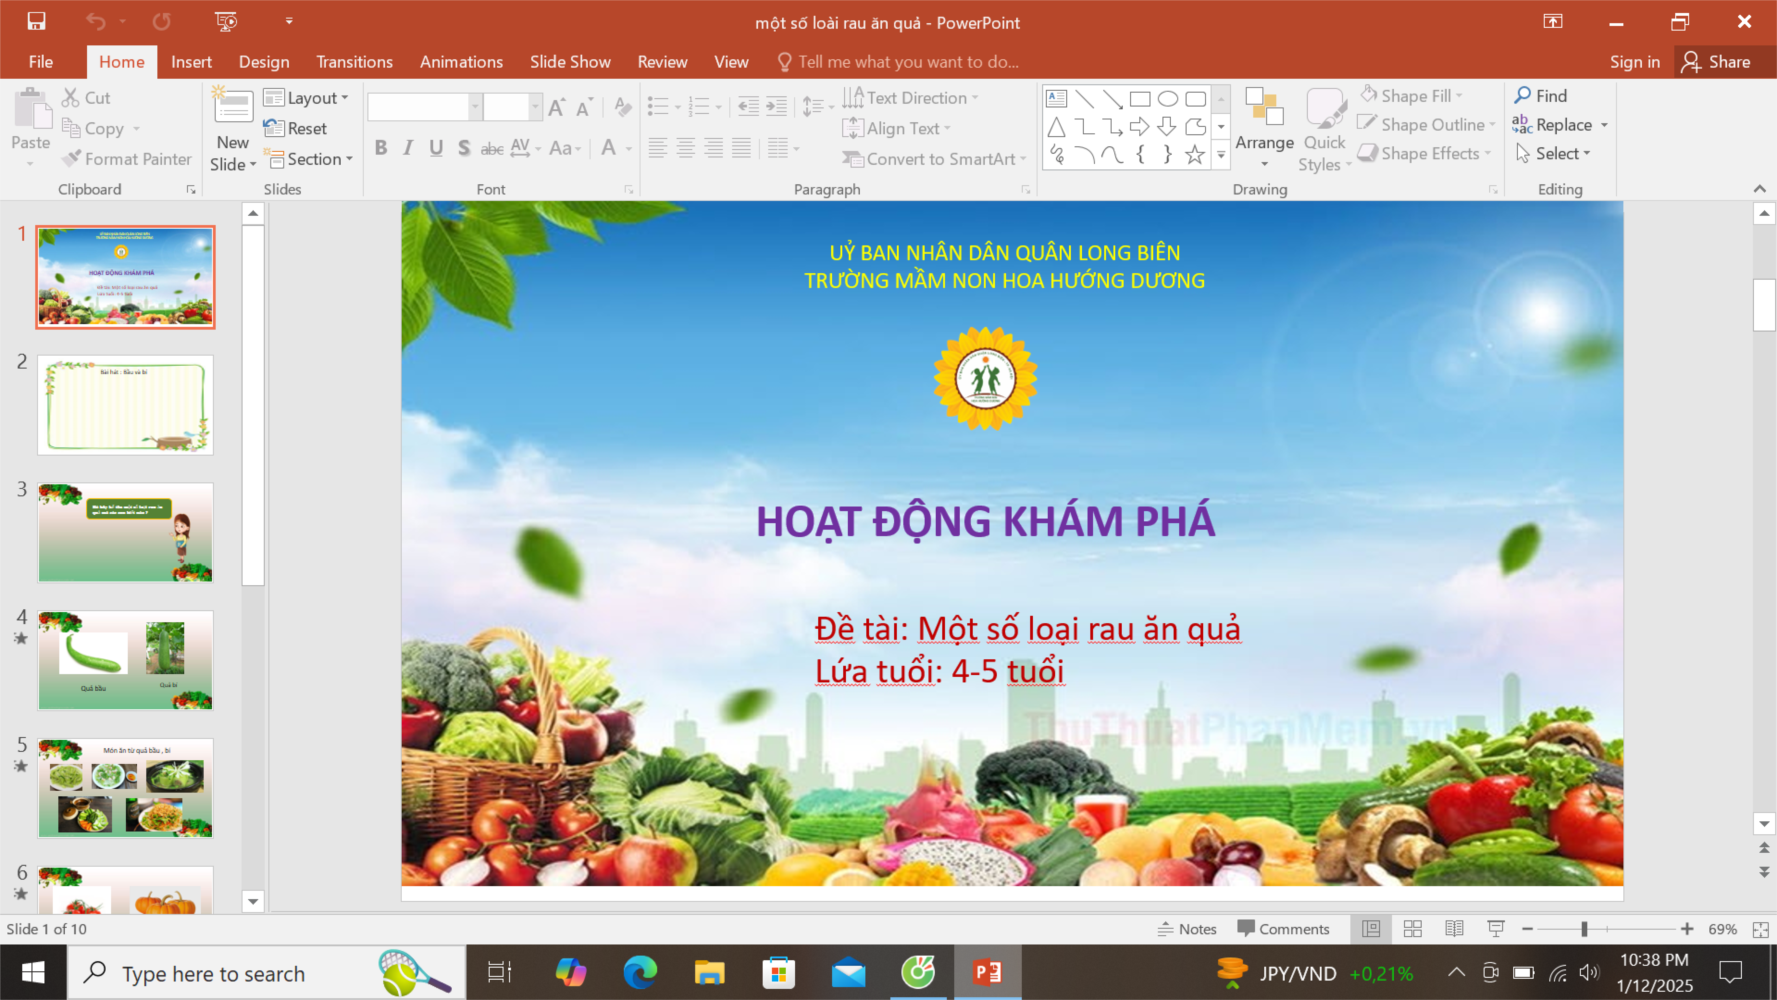This screenshot has height=1000, width=1777.
Task: Click the Share button
Action: click(1716, 62)
